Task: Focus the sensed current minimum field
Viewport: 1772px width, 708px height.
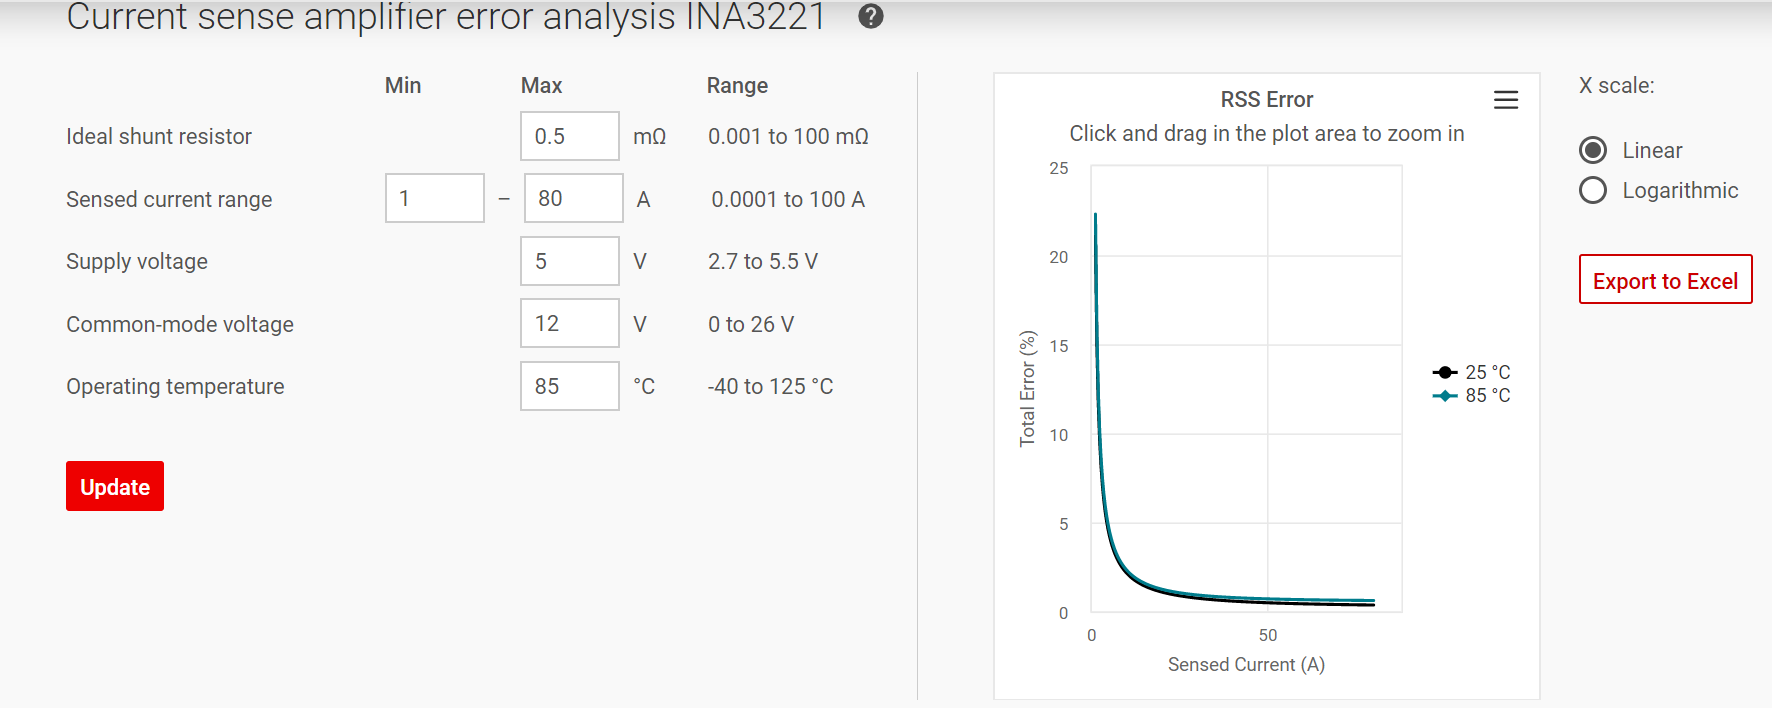Action: point(435,198)
